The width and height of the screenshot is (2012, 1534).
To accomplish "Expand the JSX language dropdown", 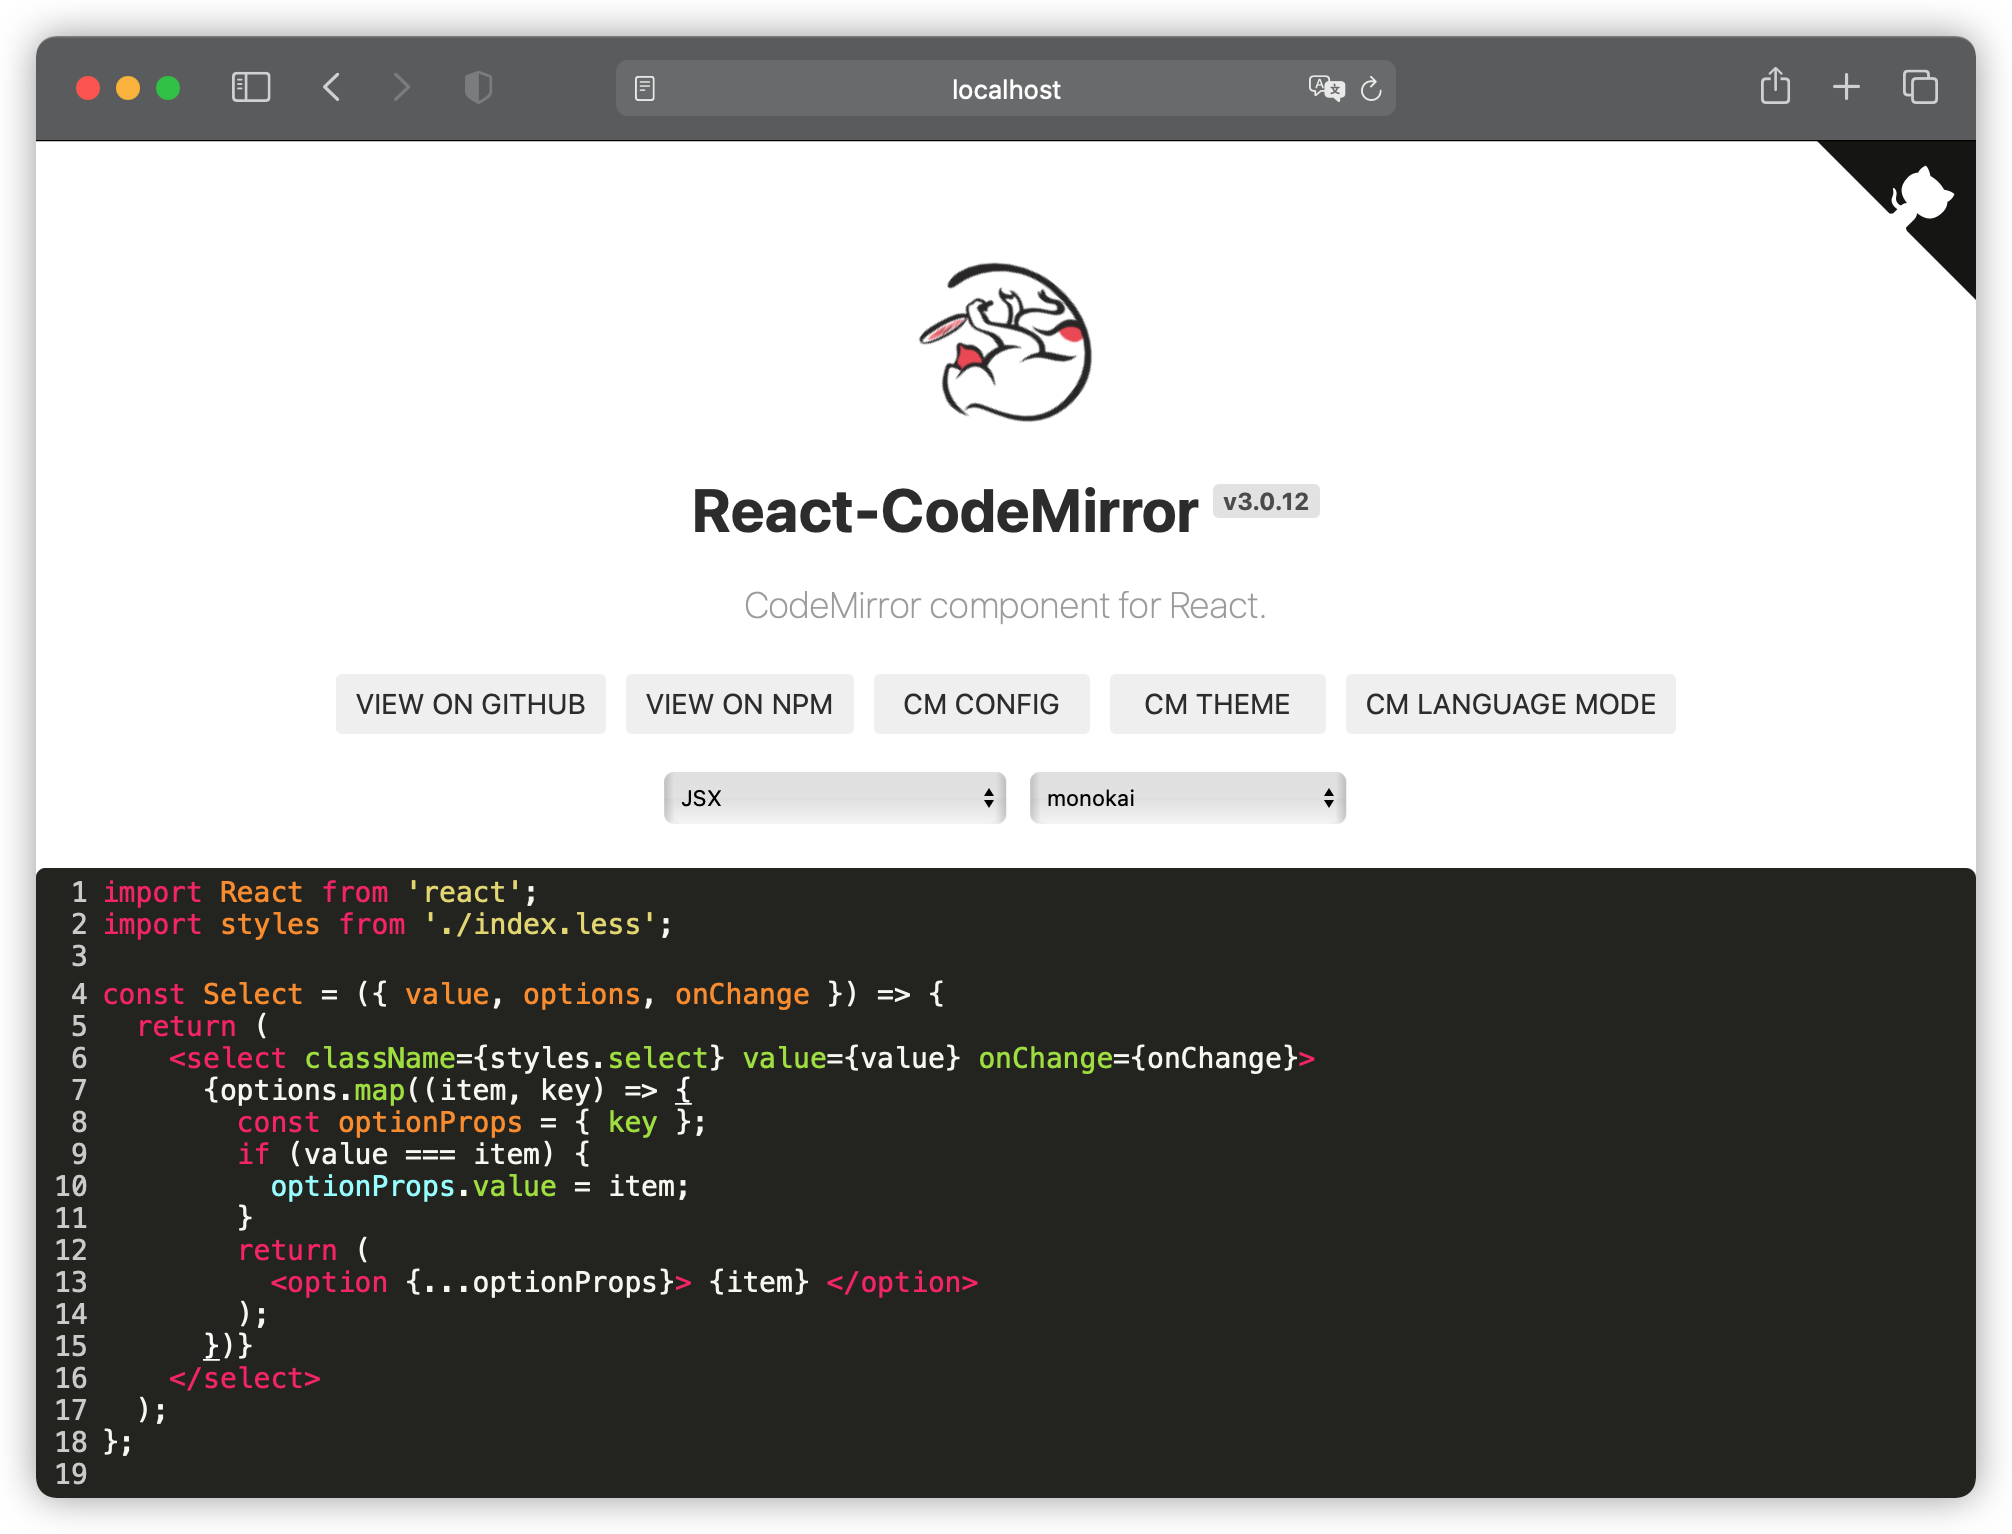I will pyautogui.click(x=835, y=798).
